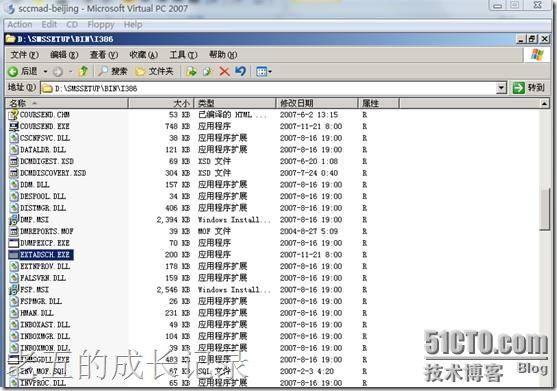Select the highlighted EXTADSCH.EXE file icon

click(x=13, y=255)
